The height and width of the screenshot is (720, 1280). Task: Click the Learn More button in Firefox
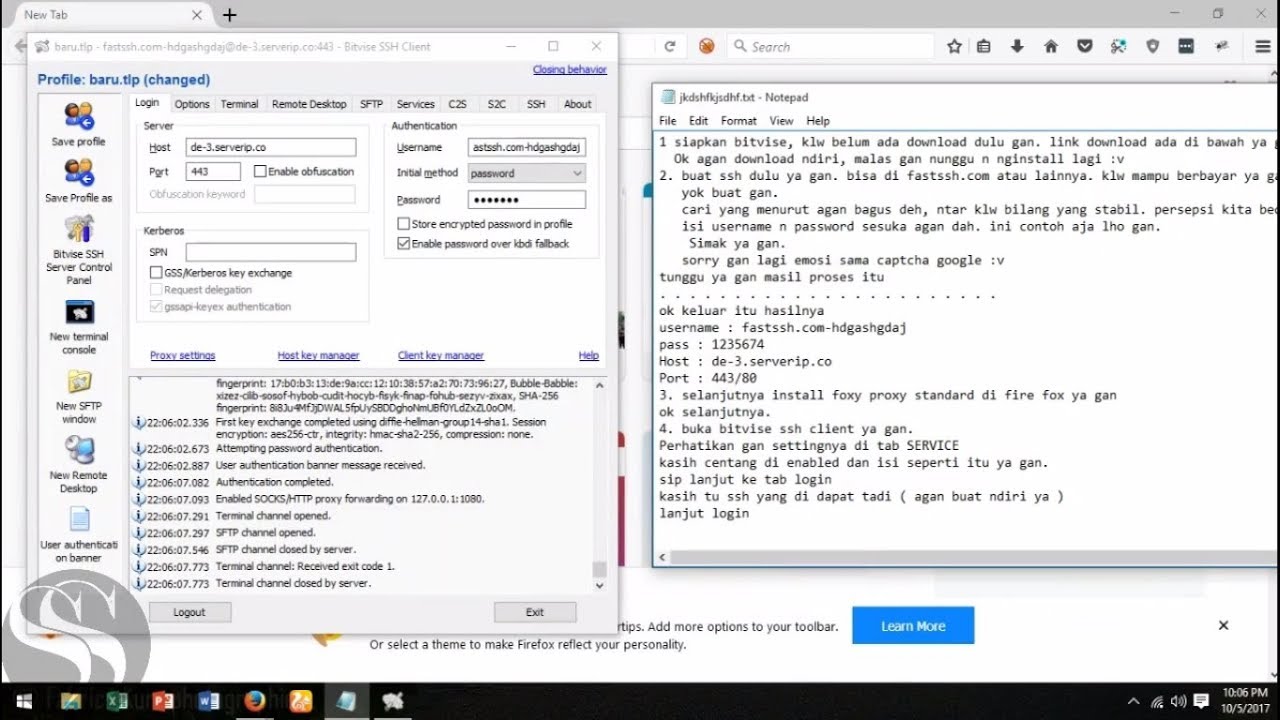[x=913, y=626]
